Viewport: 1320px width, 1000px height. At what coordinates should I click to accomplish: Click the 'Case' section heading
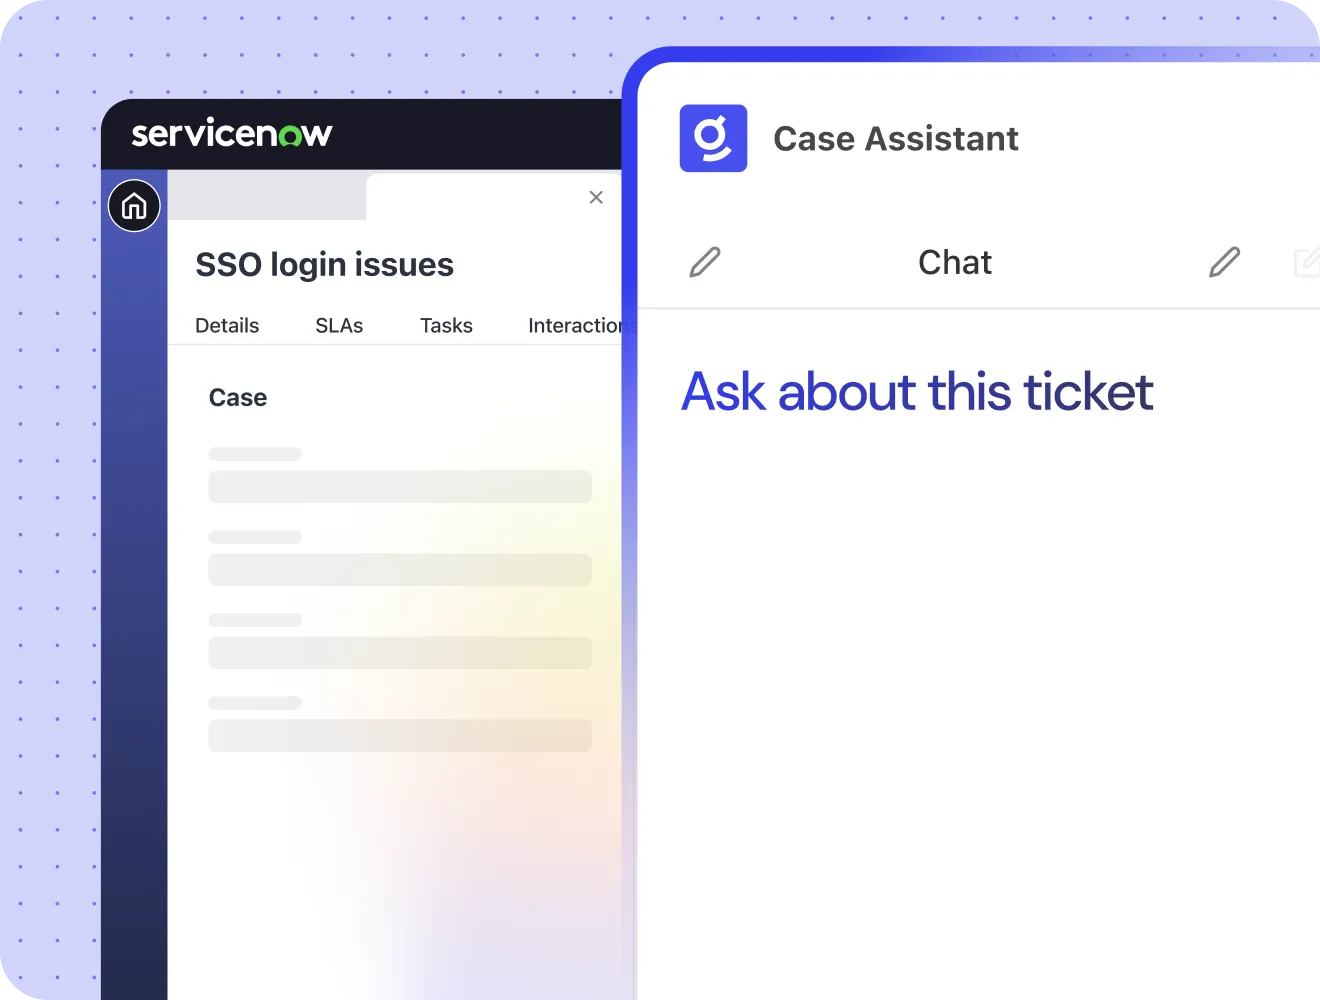click(x=238, y=398)
